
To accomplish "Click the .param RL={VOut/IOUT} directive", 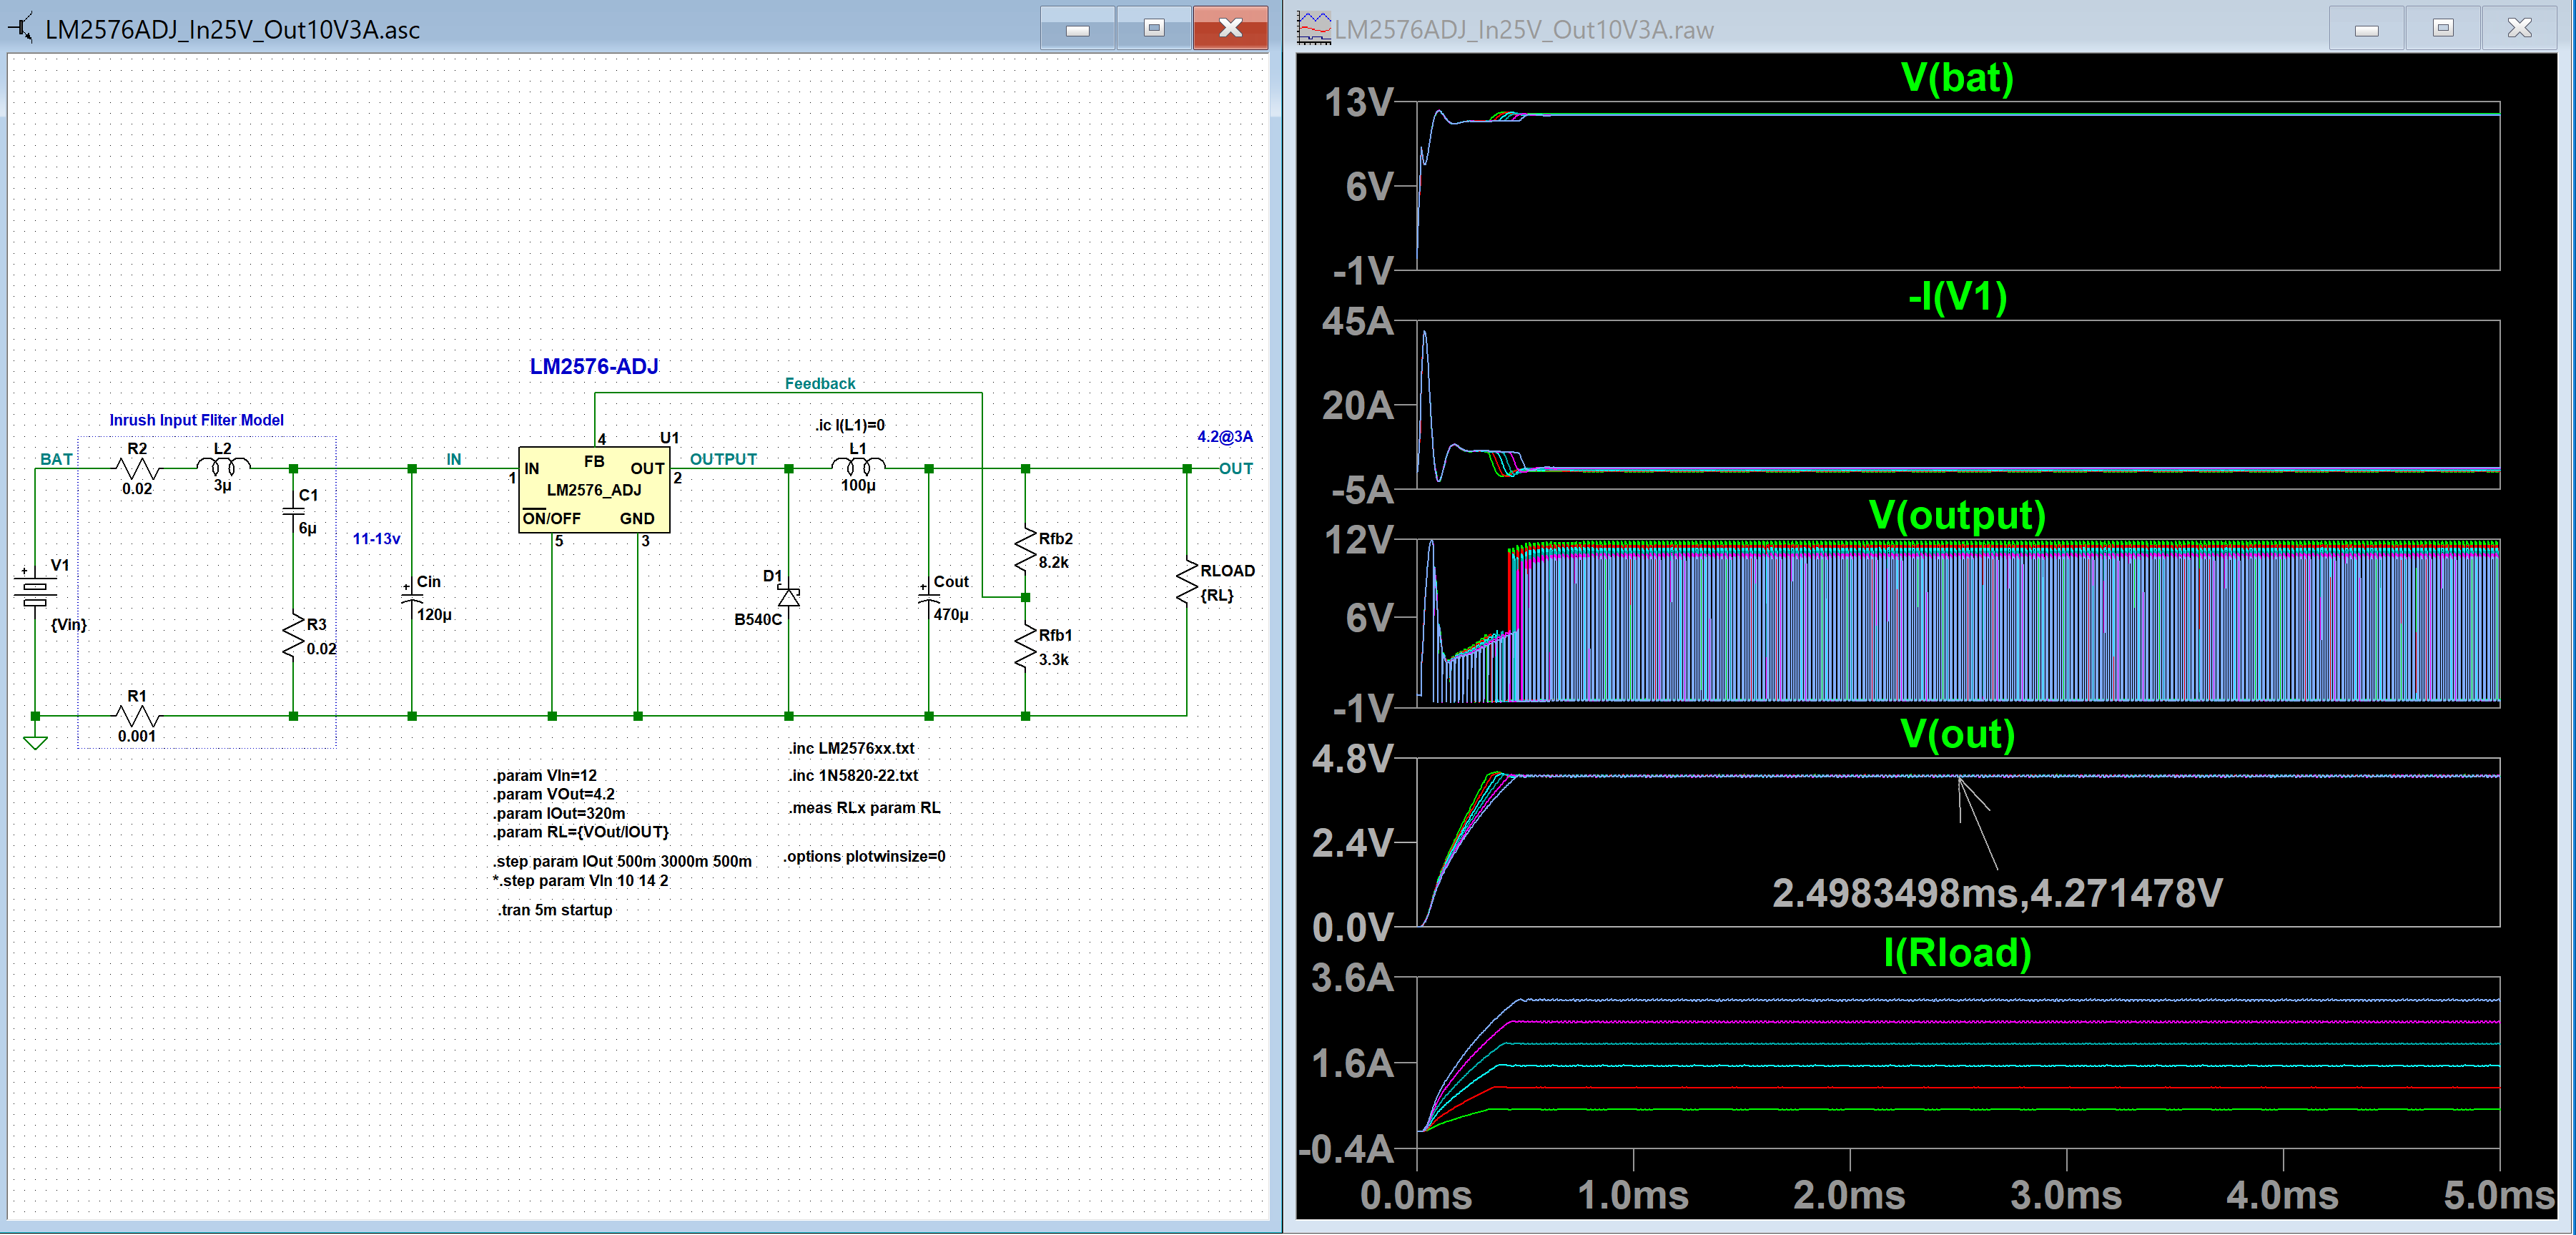I will [x=580, y=832].
